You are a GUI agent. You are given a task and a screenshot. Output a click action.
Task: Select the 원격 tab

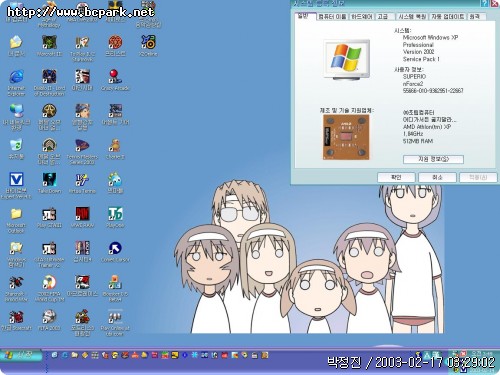click(x=475, y=17)
